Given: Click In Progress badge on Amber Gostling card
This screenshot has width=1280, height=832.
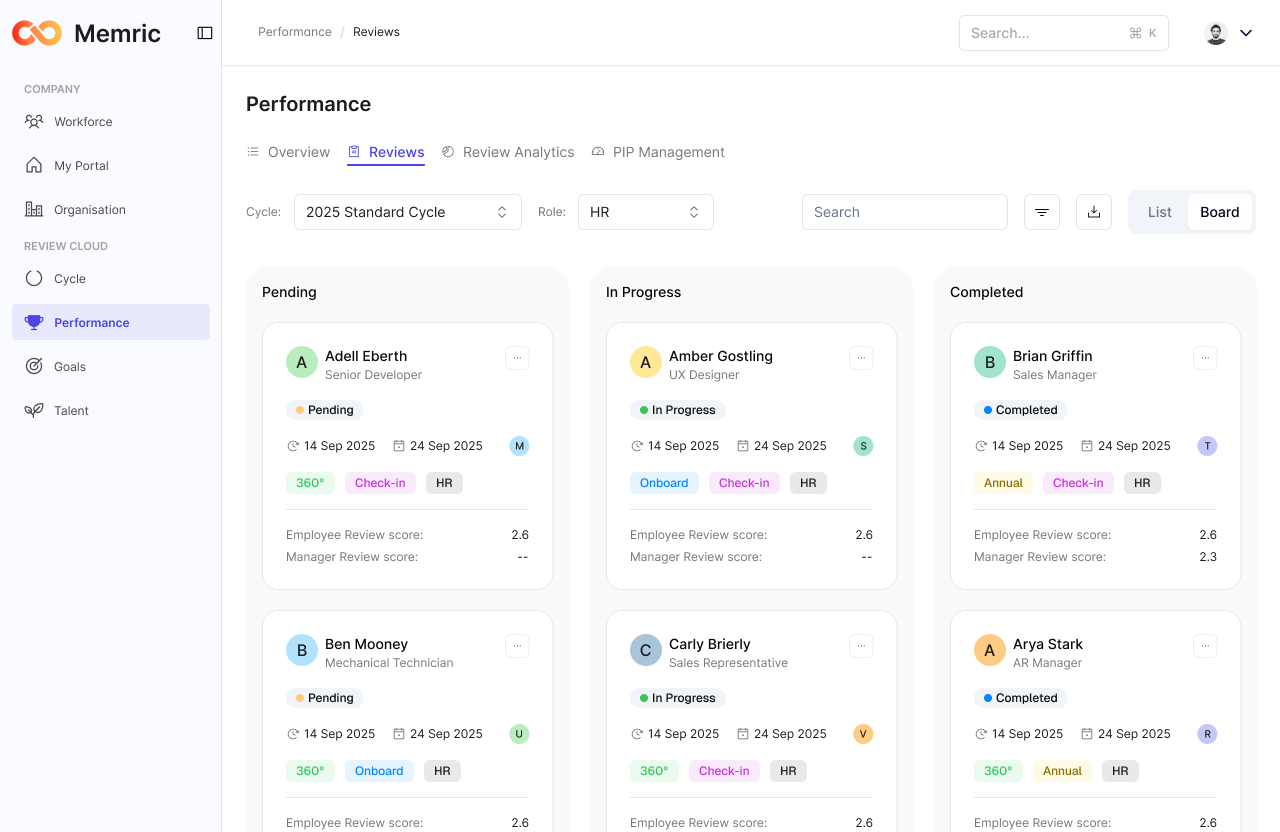Looking at the screenshot, I should (x=678, y=410).
